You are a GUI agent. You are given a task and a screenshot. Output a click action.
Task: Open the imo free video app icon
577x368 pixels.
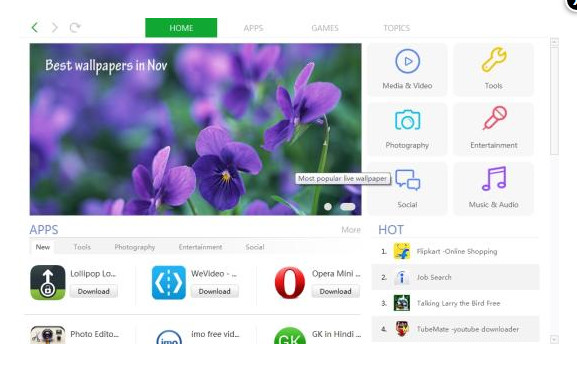point(169,337)
